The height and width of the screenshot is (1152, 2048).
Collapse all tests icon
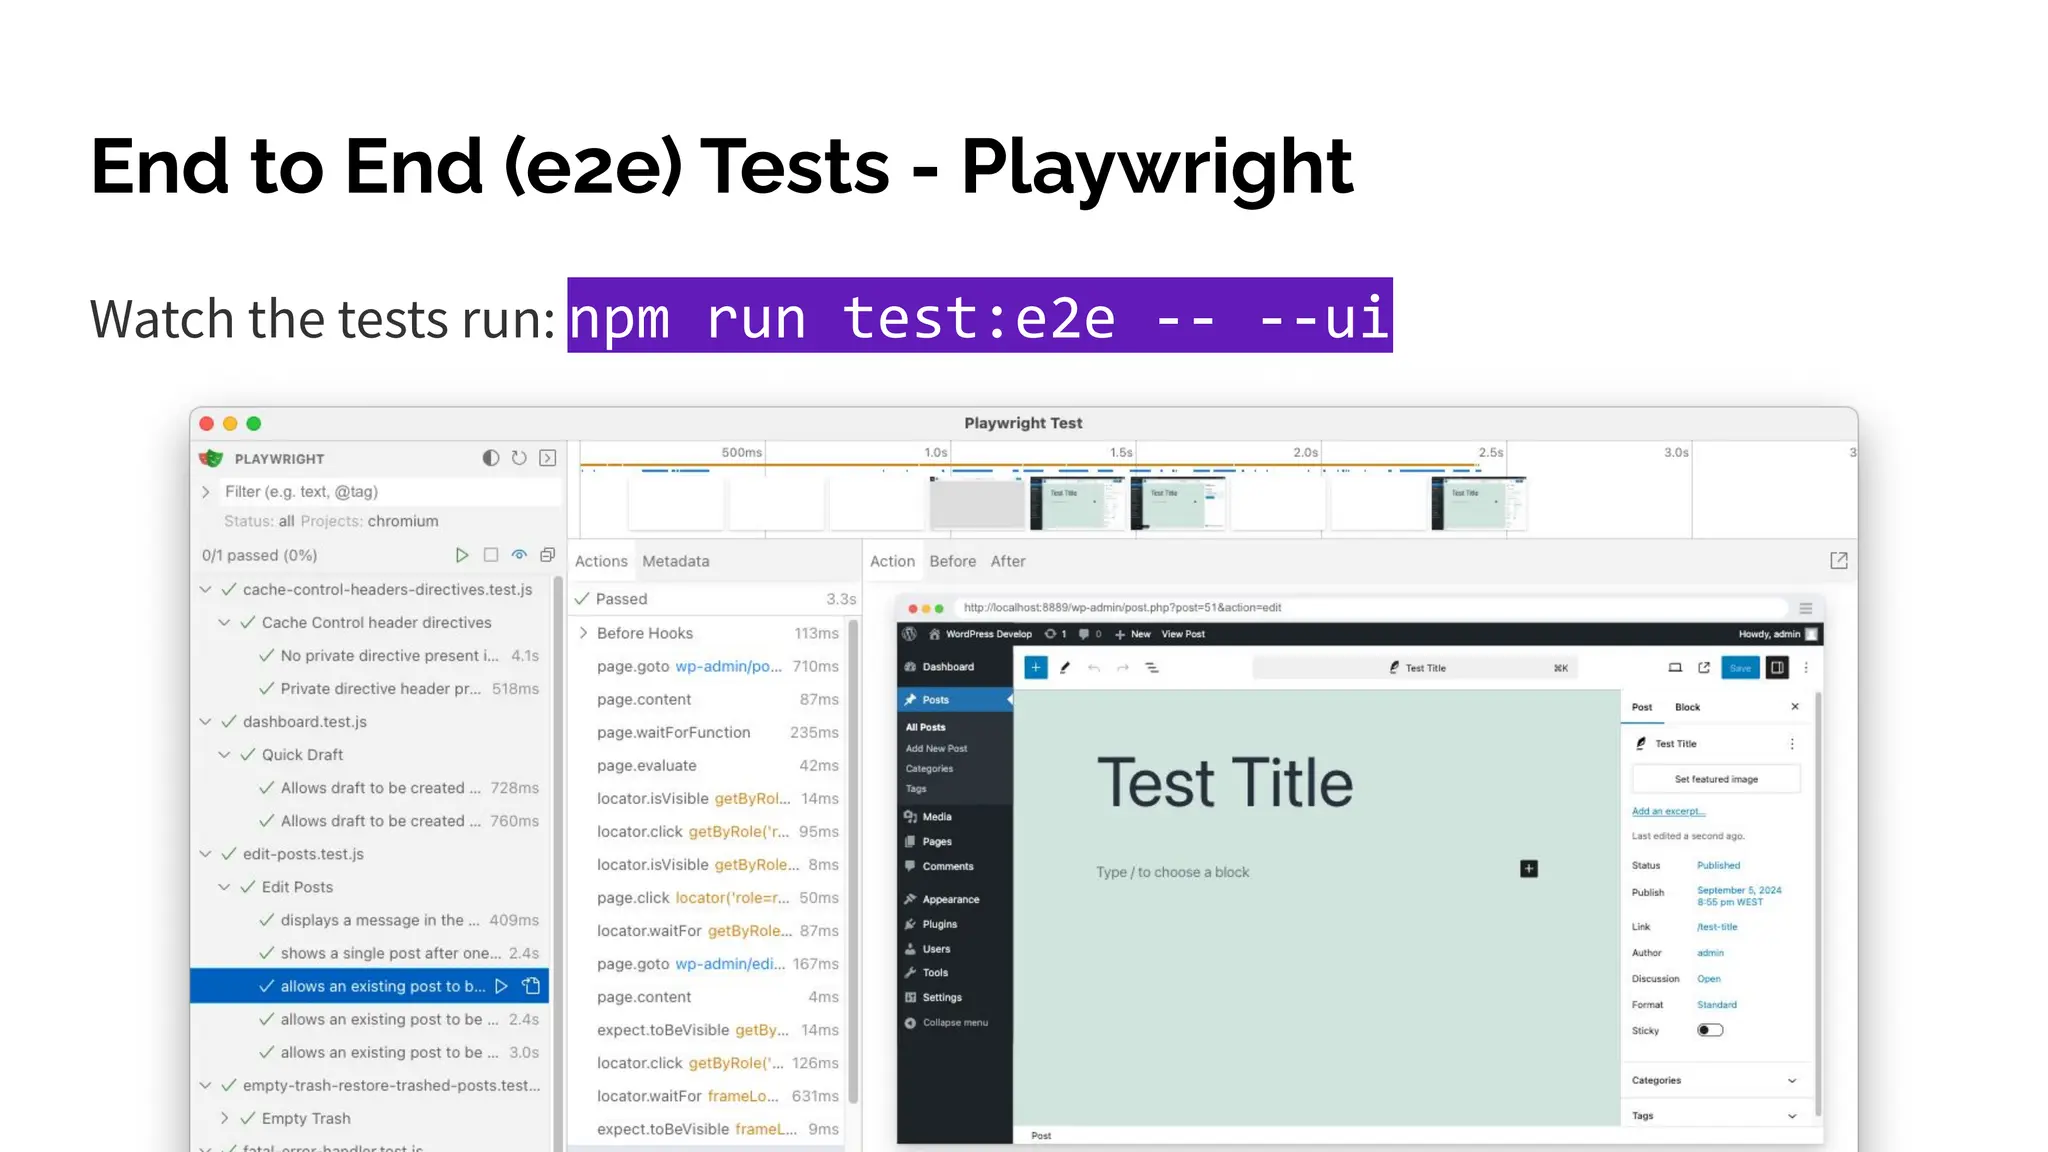click(548, 555)
